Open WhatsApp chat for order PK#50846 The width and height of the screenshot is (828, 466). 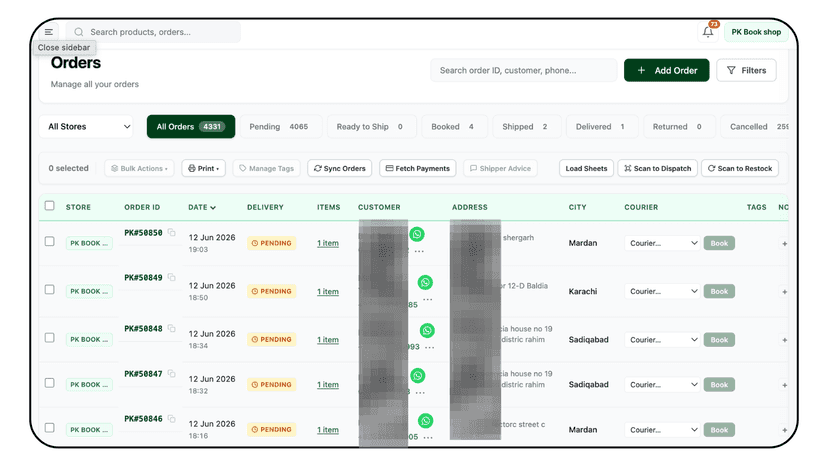(426, 421)
